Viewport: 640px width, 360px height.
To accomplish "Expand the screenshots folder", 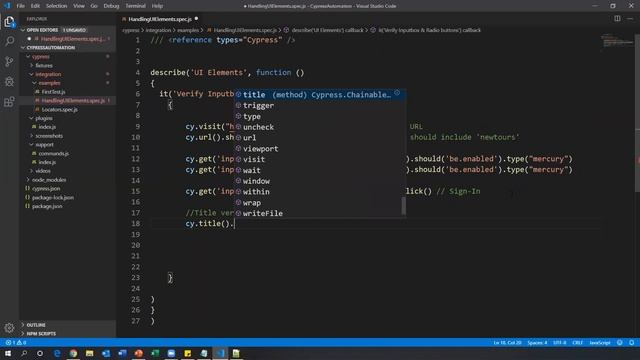I will click(x=48, y=136).
